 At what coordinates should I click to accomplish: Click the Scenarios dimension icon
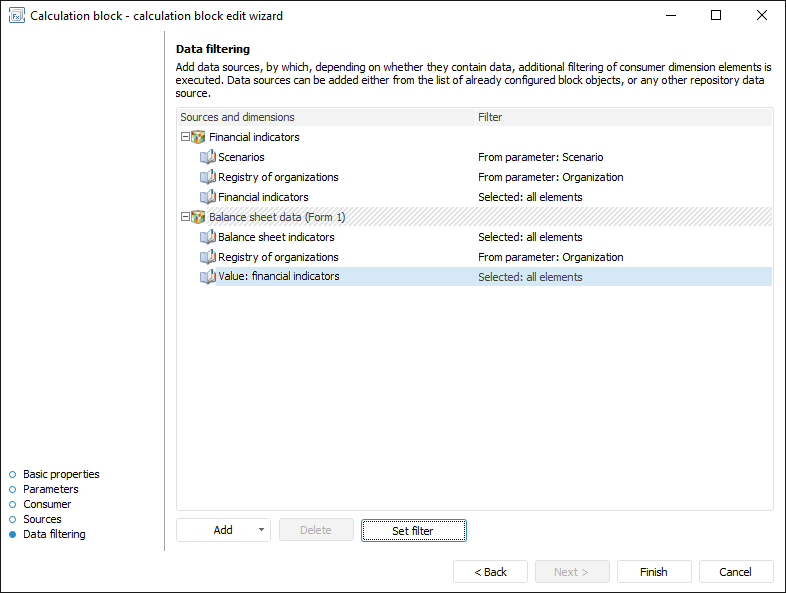tap(208, 157)
